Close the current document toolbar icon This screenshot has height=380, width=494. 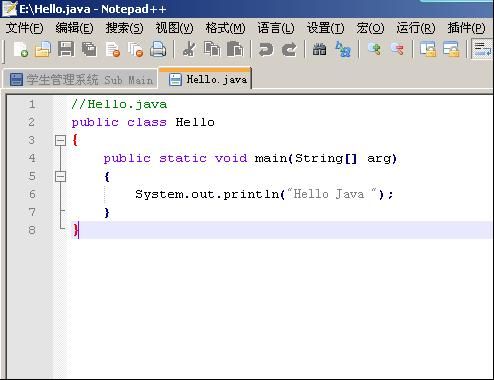[112, 50]
